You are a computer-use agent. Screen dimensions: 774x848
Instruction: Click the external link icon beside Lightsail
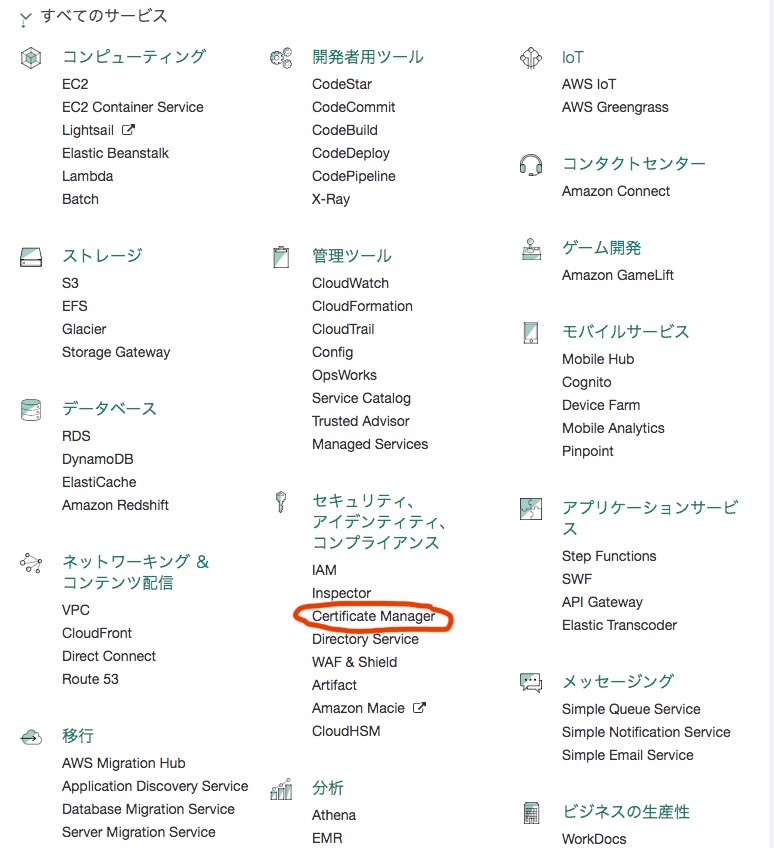pyautogui.click(x=130, y=129)
